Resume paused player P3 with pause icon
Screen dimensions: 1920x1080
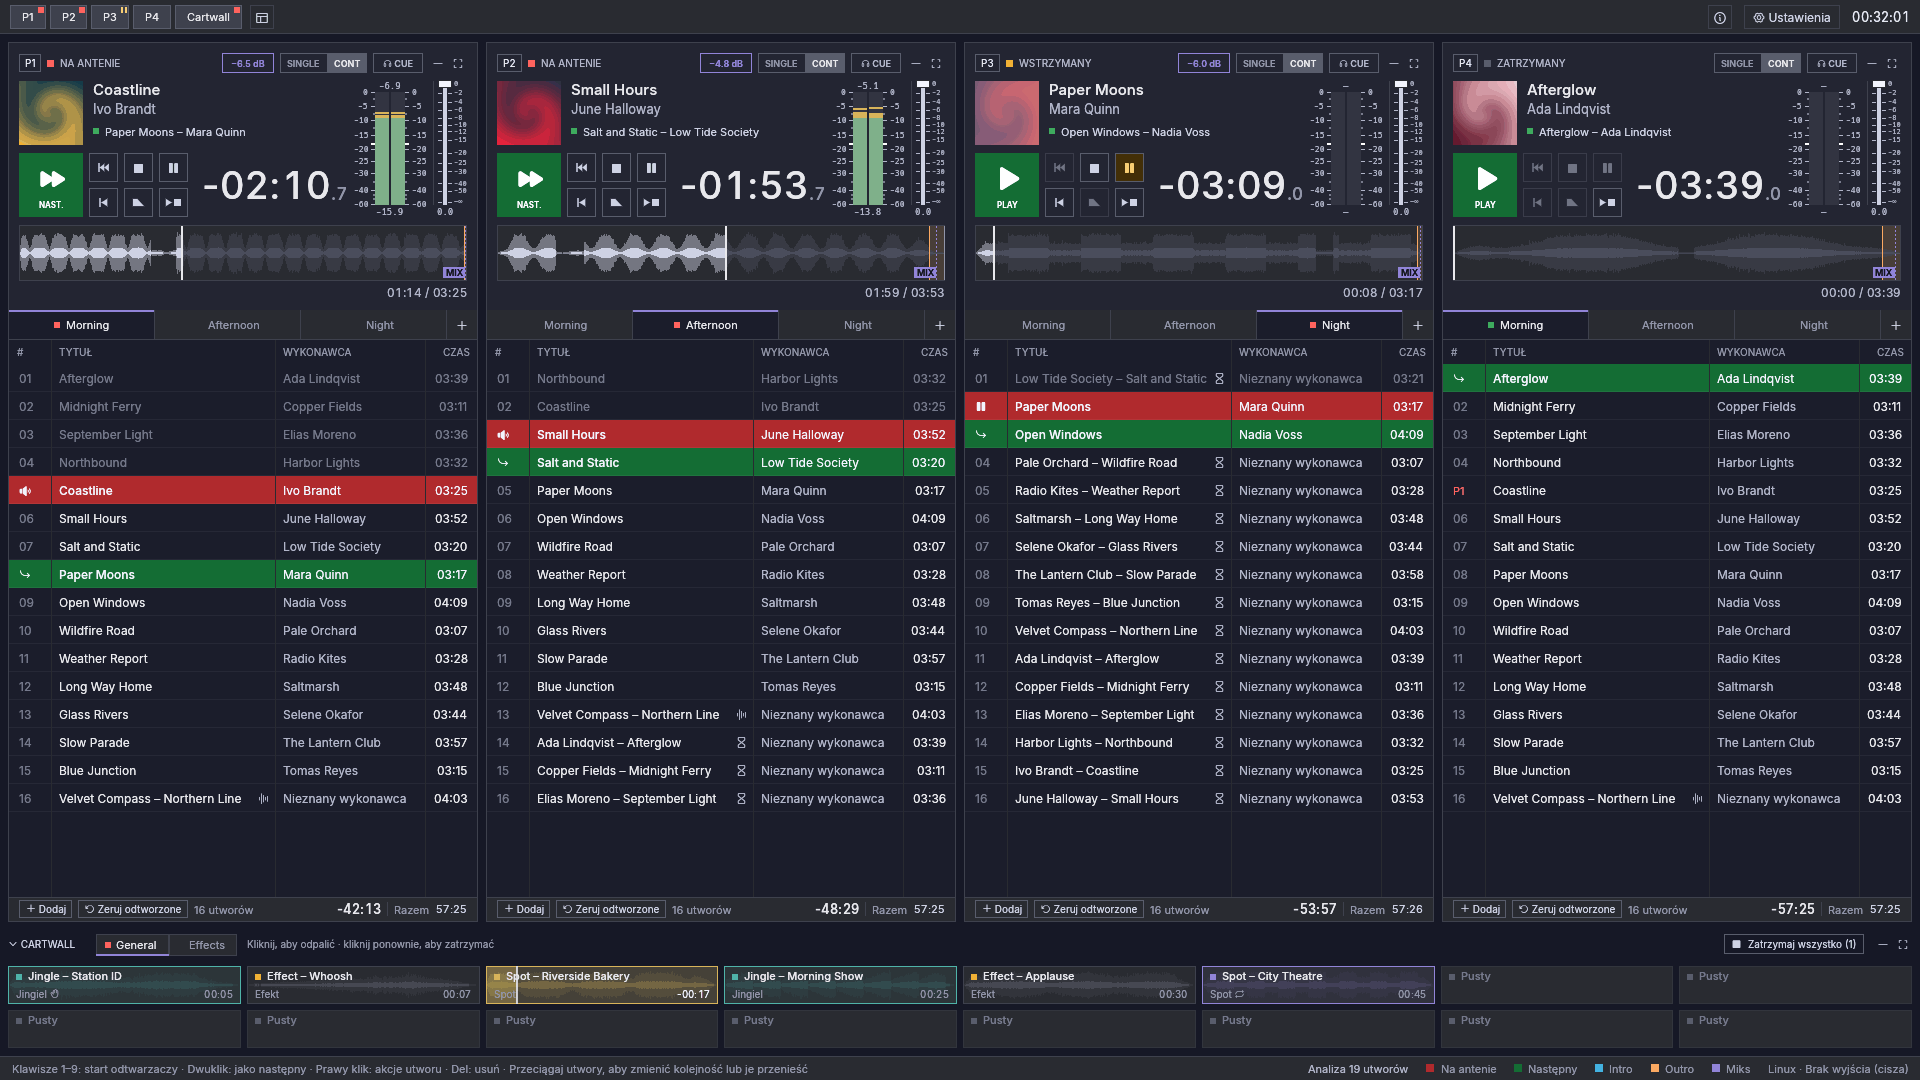click(1129, 168)
